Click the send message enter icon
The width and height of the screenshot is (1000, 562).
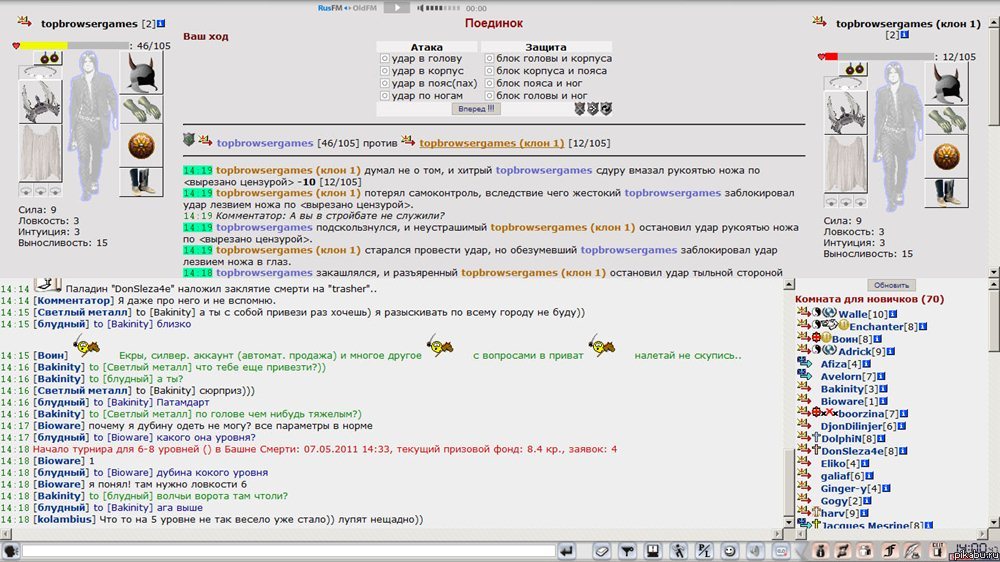567,551
